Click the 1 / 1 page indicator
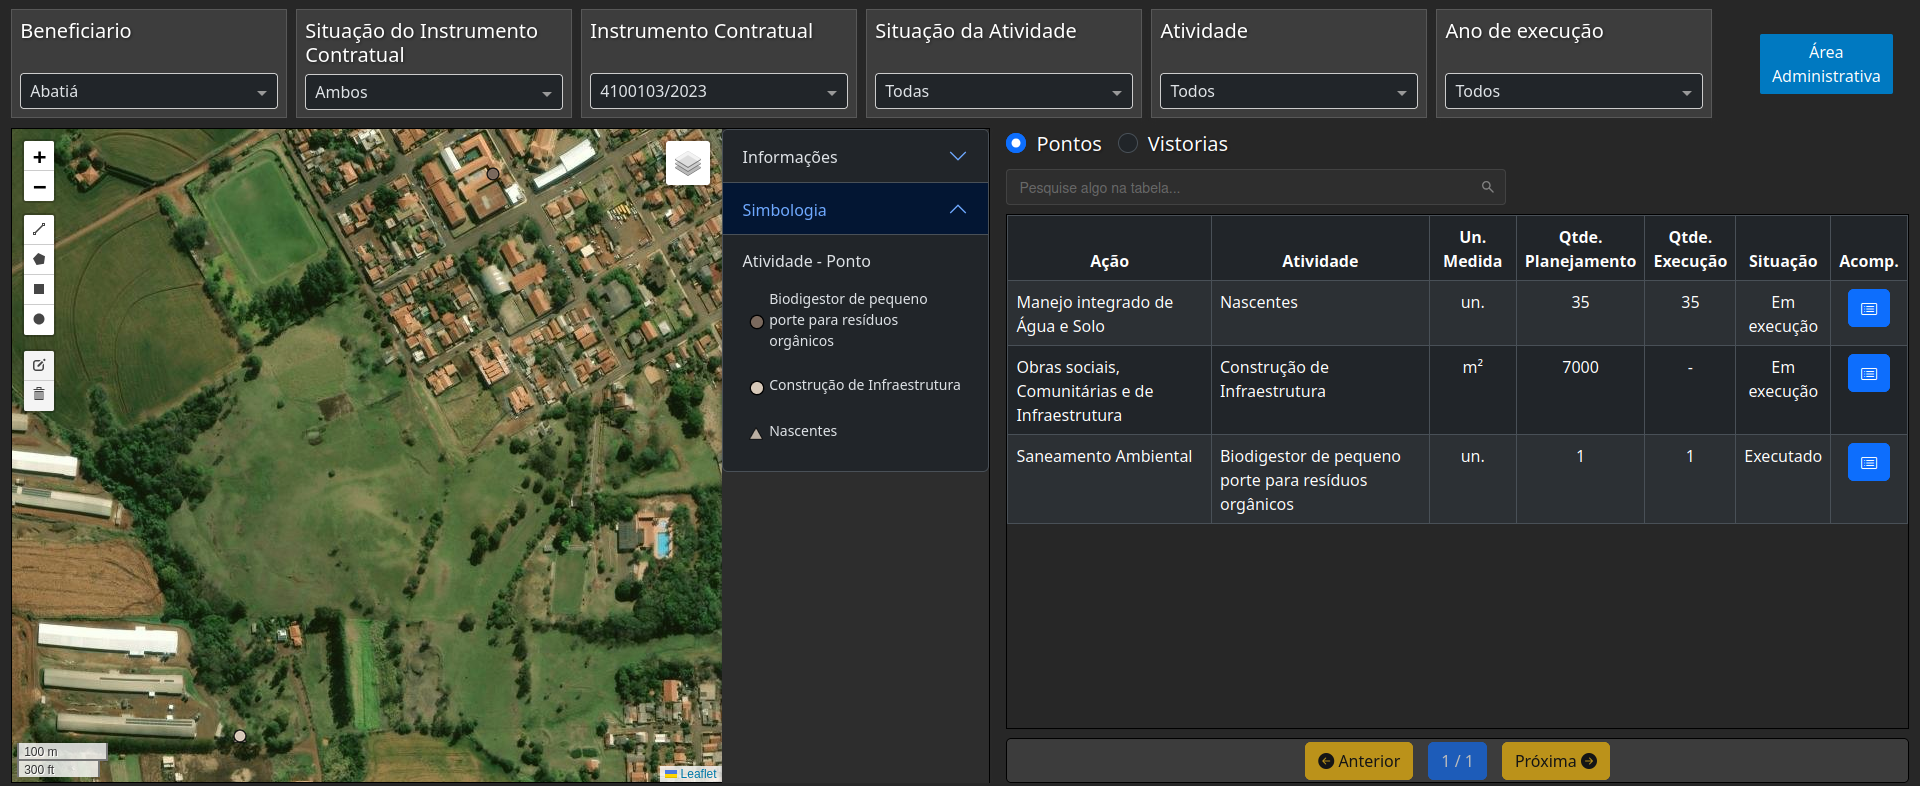This screenshot has height=786, width=1920. coord(1457,761)
